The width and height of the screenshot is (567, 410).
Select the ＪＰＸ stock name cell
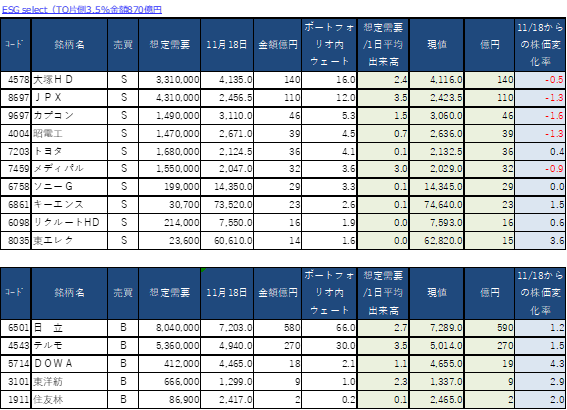(69, 98)
